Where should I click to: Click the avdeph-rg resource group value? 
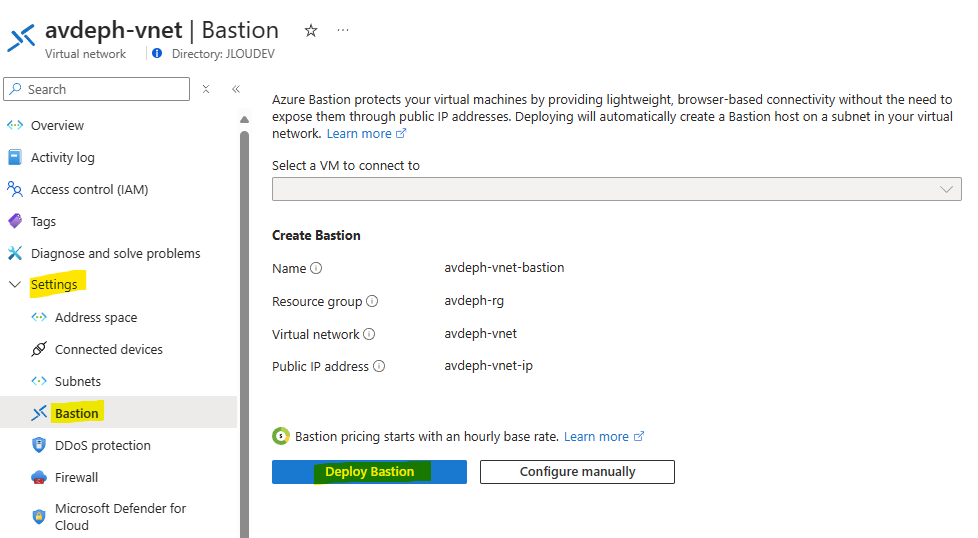(x=474, y=300)
